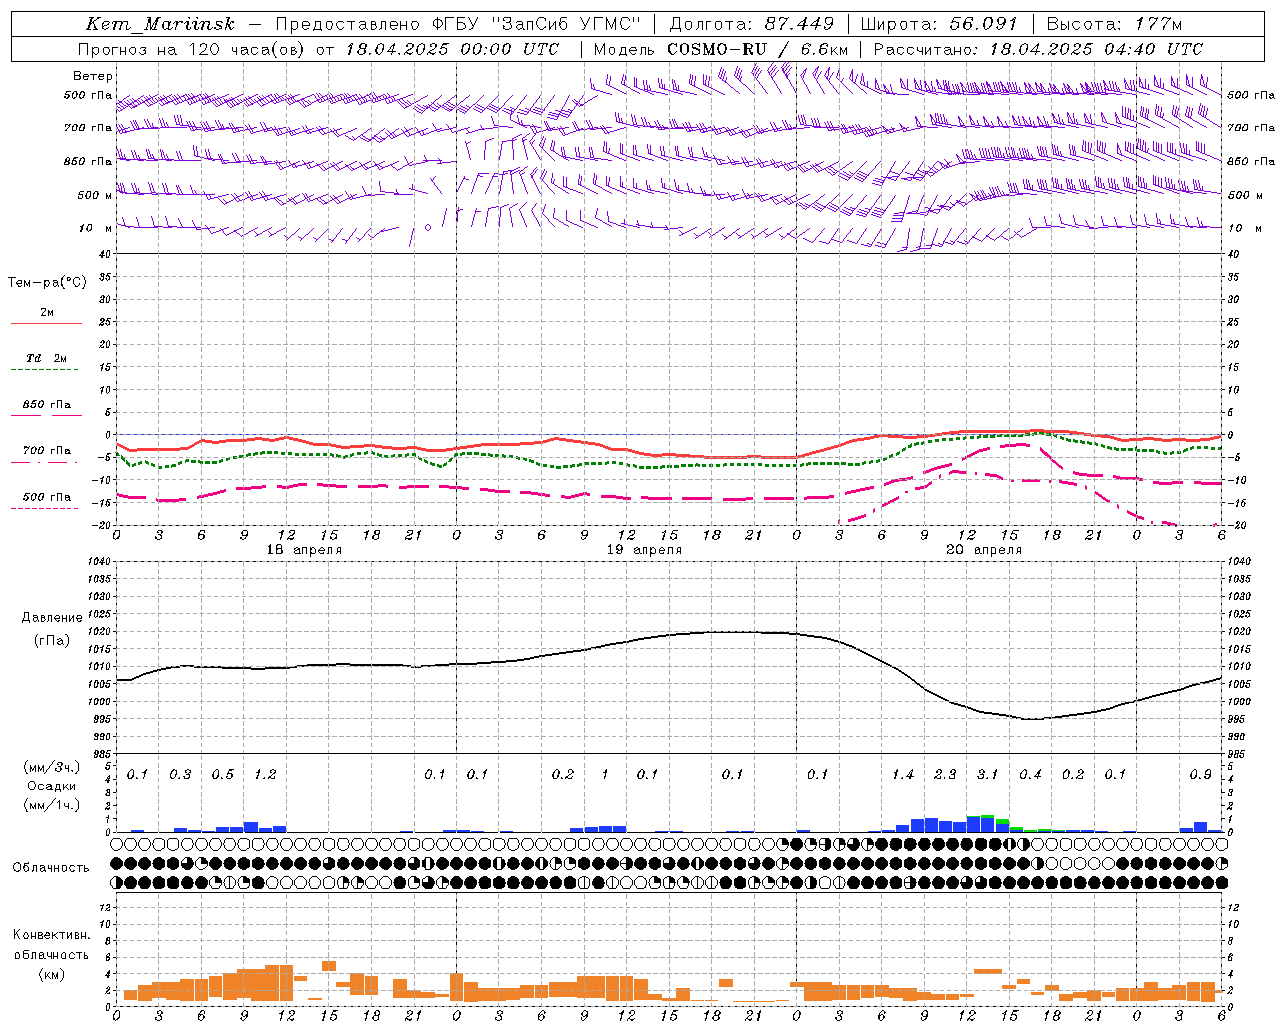This screenshot has width=1280, height=1024.
Task: Click the 3-hour precipitation value 0.9
Action: tap(1200, 775)
